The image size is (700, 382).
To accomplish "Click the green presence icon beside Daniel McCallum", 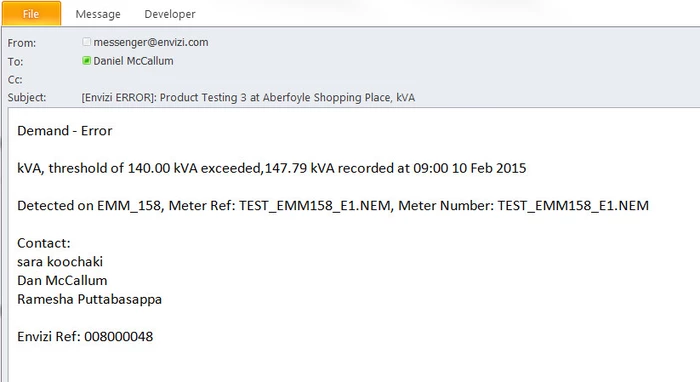I will tap(87, 60).
